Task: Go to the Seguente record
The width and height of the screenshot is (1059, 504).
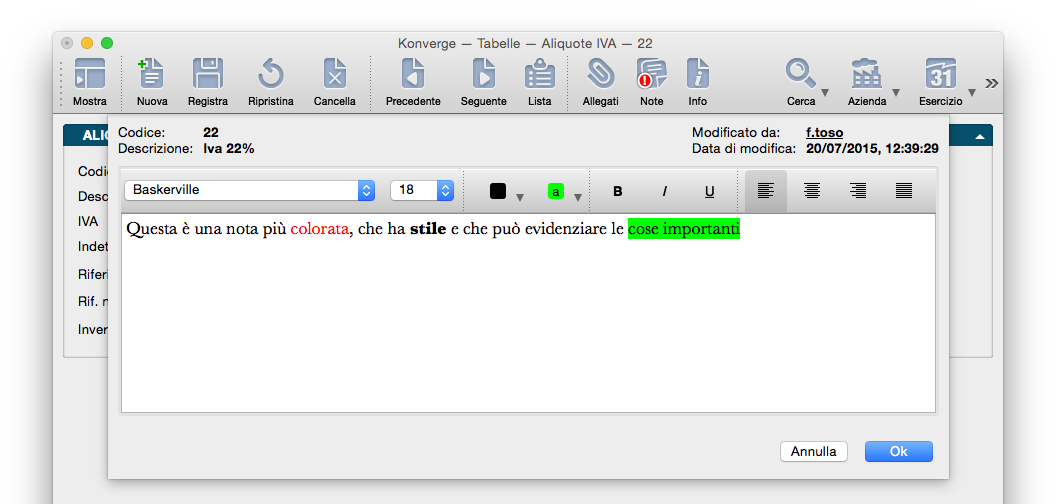Action: click(483, 75)
